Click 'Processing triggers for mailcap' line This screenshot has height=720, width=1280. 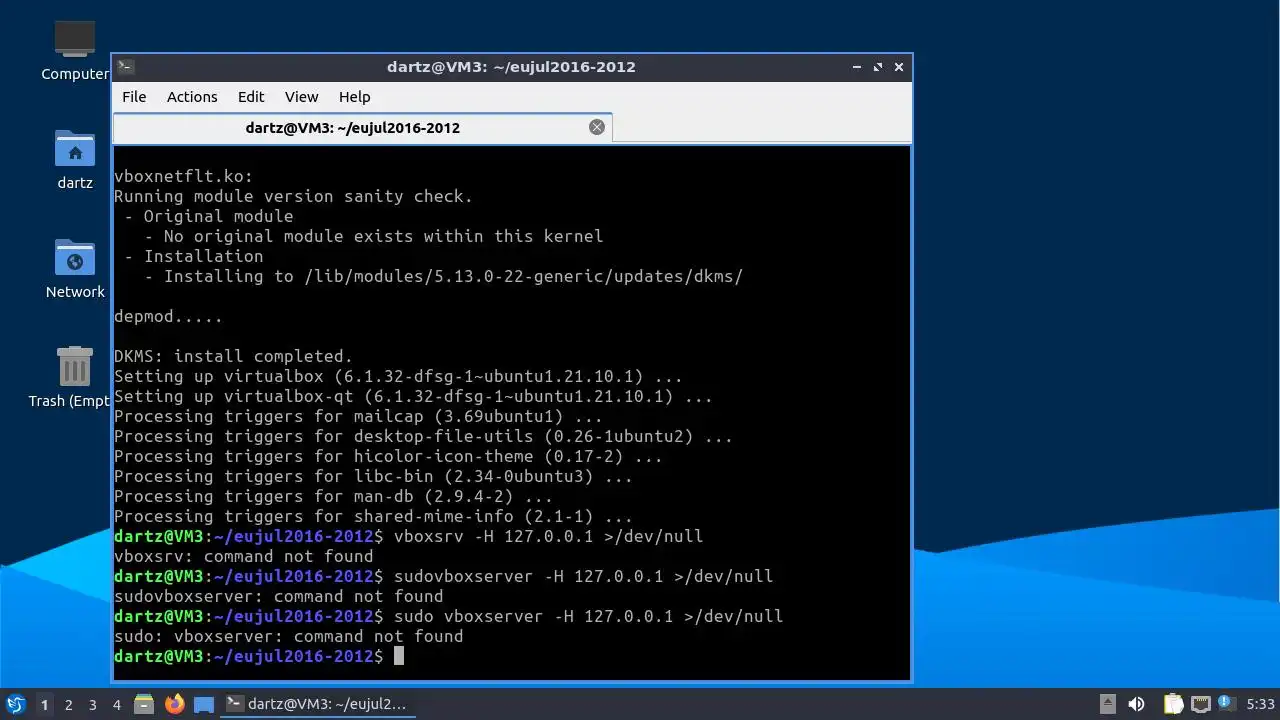[x=359, y=416]
